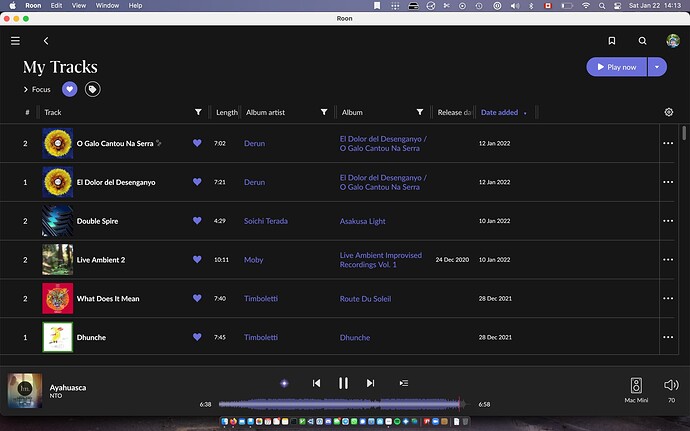This screenshot has height=431, width=690.
Task: Open the Window menu
Action: (107, 6)
